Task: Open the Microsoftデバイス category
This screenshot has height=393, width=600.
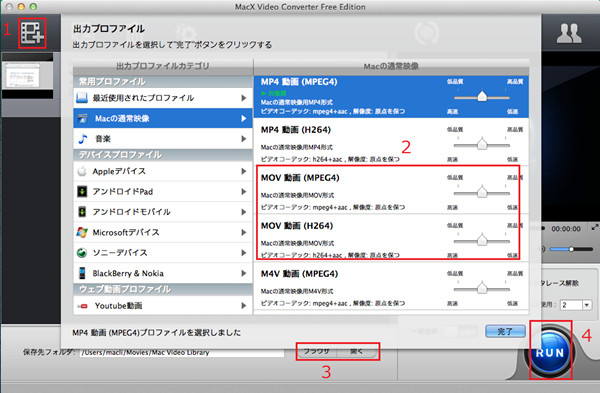Action: click(x=163, y=232)
